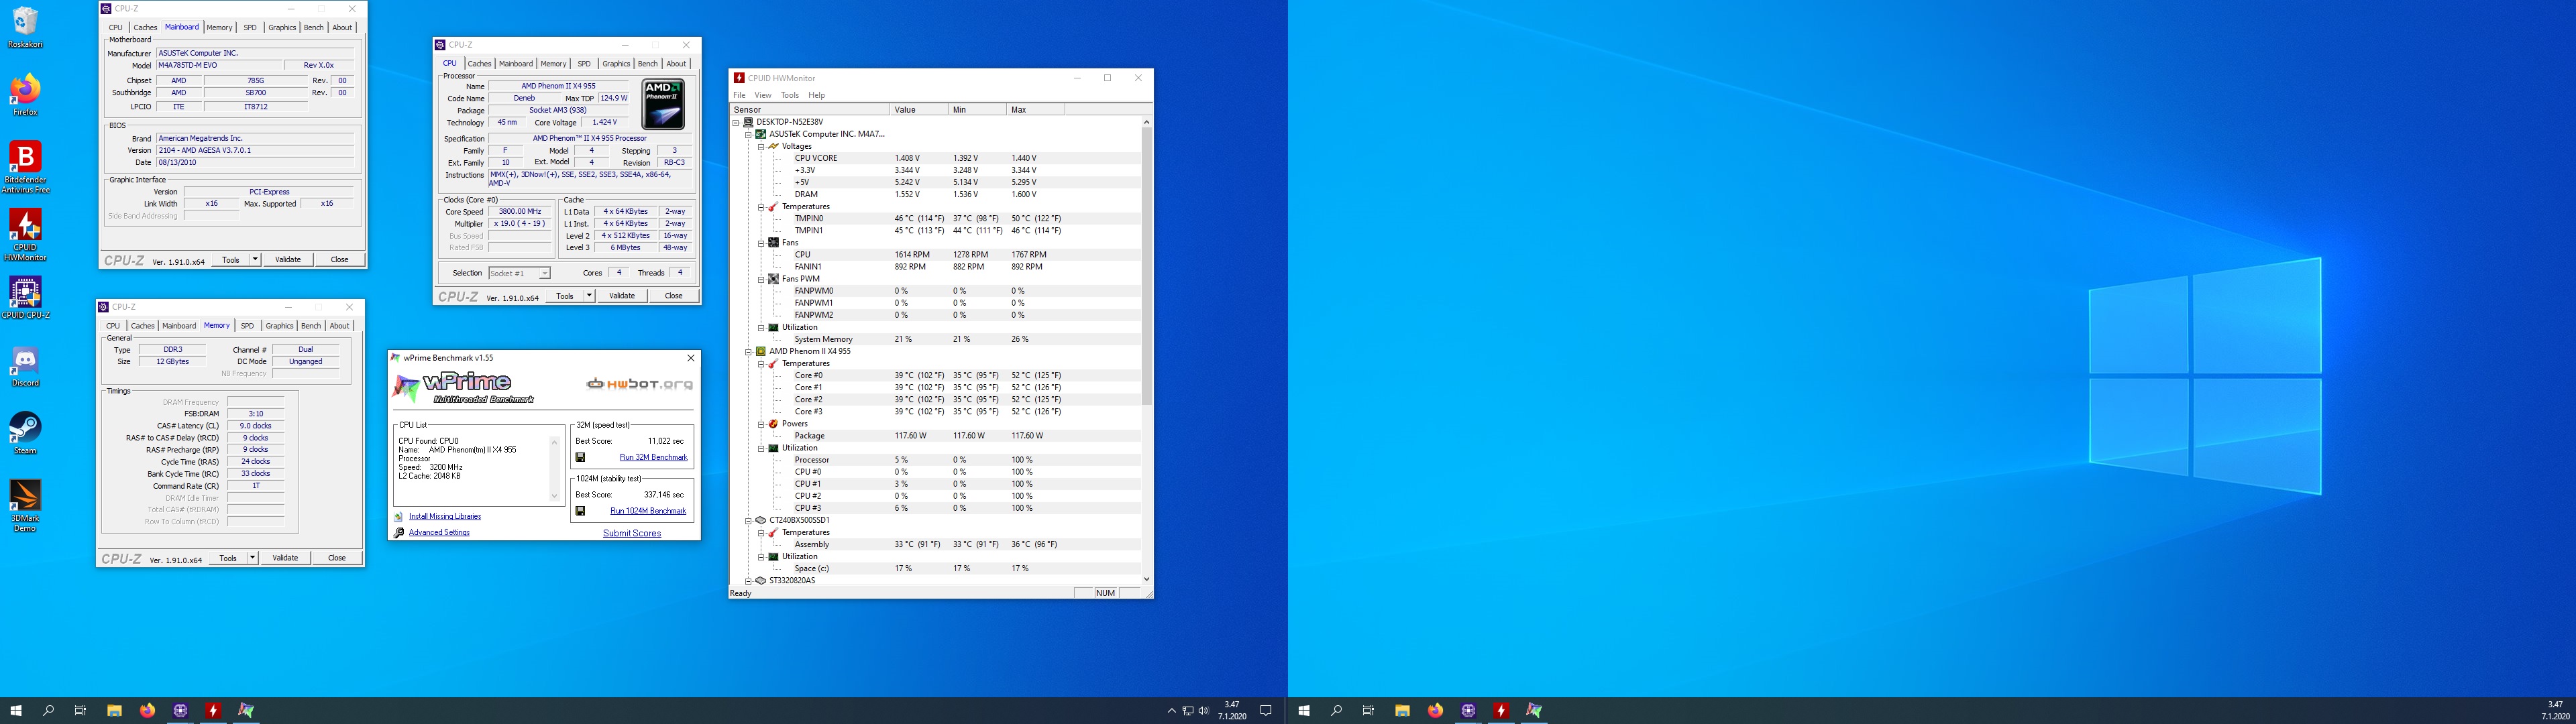Switch to the Bench tab in CPU-Z CPU window
The image size is (2576, 724).
[x=648, y=64]
